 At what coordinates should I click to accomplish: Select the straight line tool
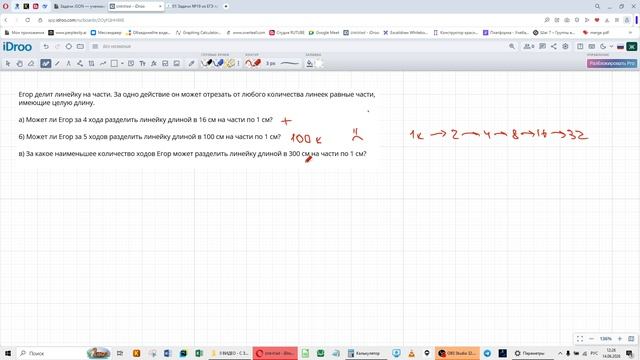57,63
